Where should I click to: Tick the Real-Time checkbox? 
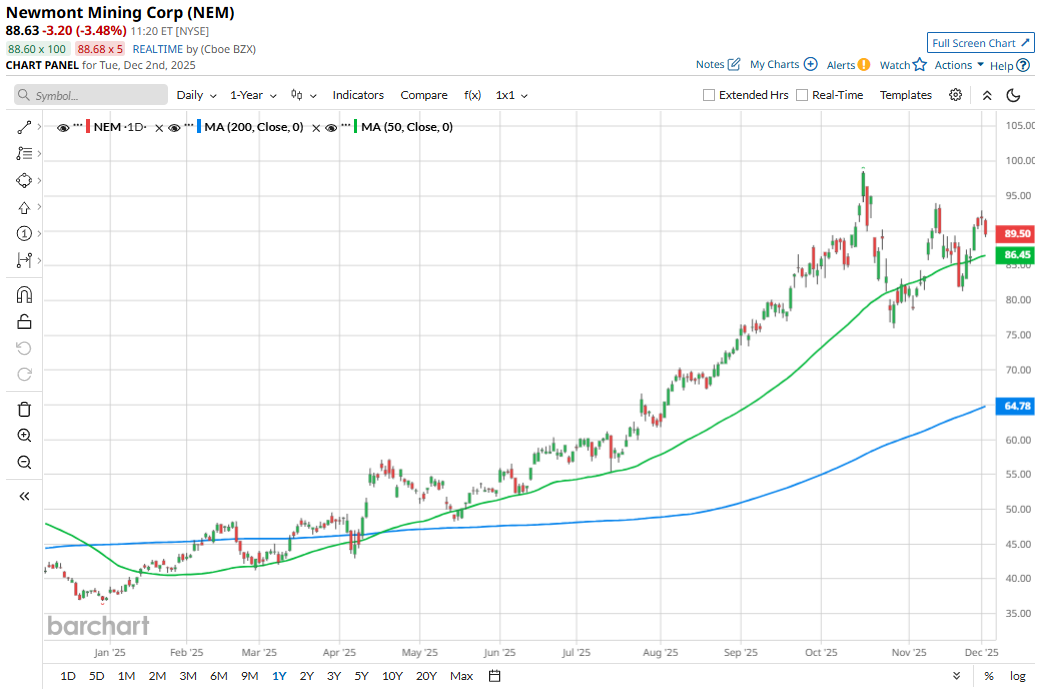[801, 95]
